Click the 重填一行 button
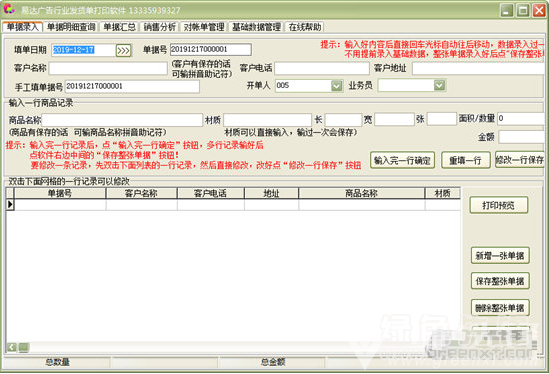The image size is (549, 374). click(x=465, y=160)
